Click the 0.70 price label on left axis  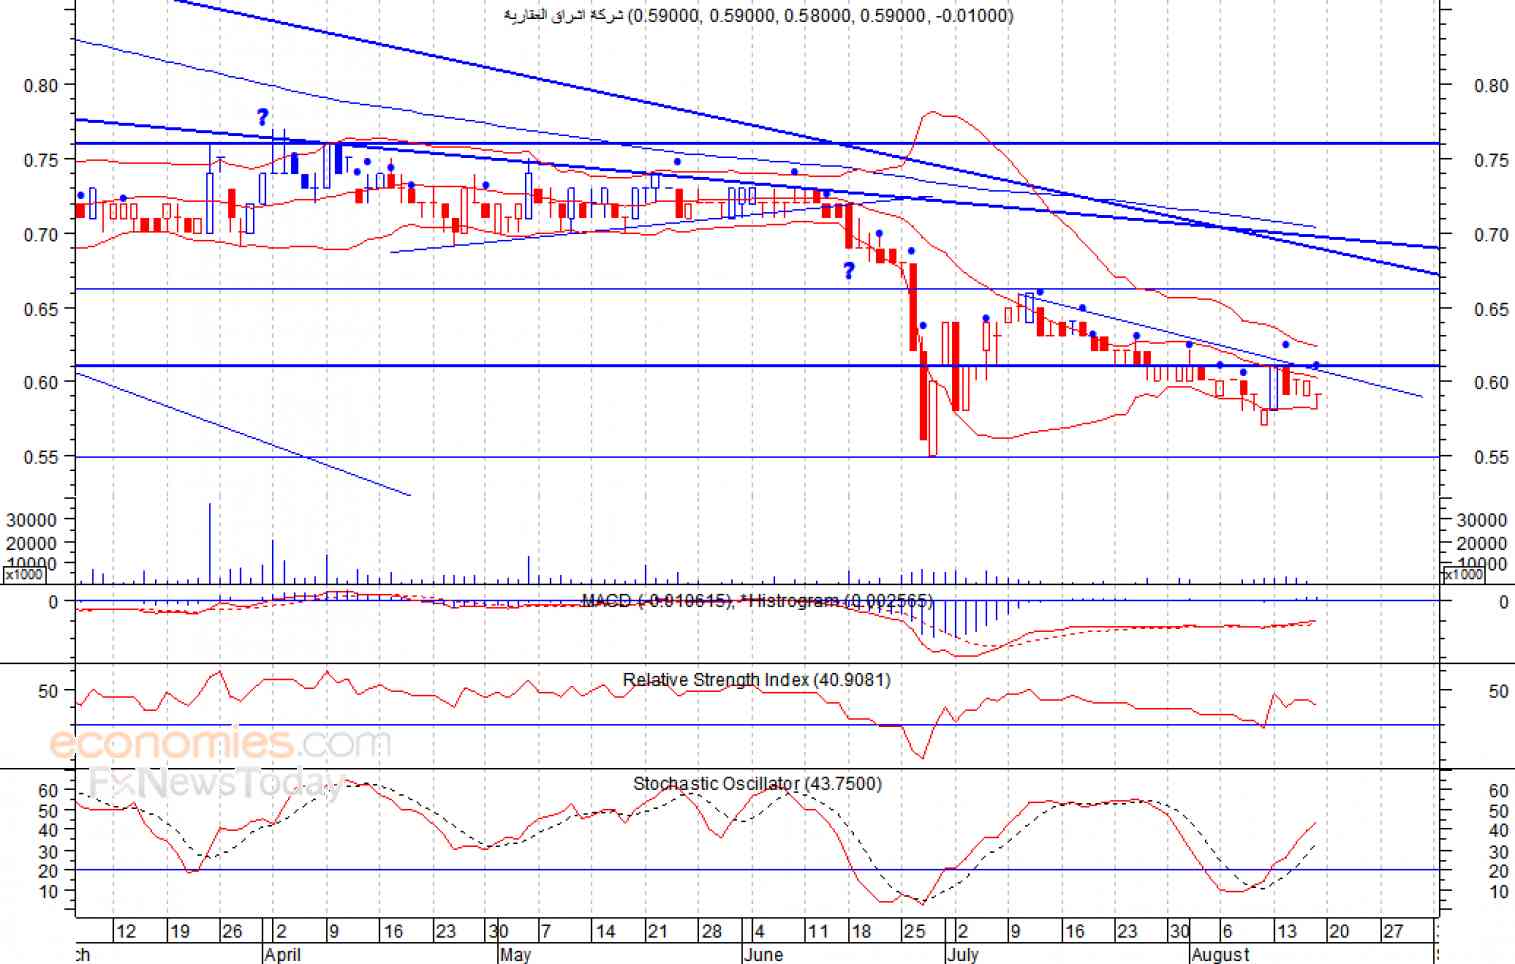click(x=41, y=235)
